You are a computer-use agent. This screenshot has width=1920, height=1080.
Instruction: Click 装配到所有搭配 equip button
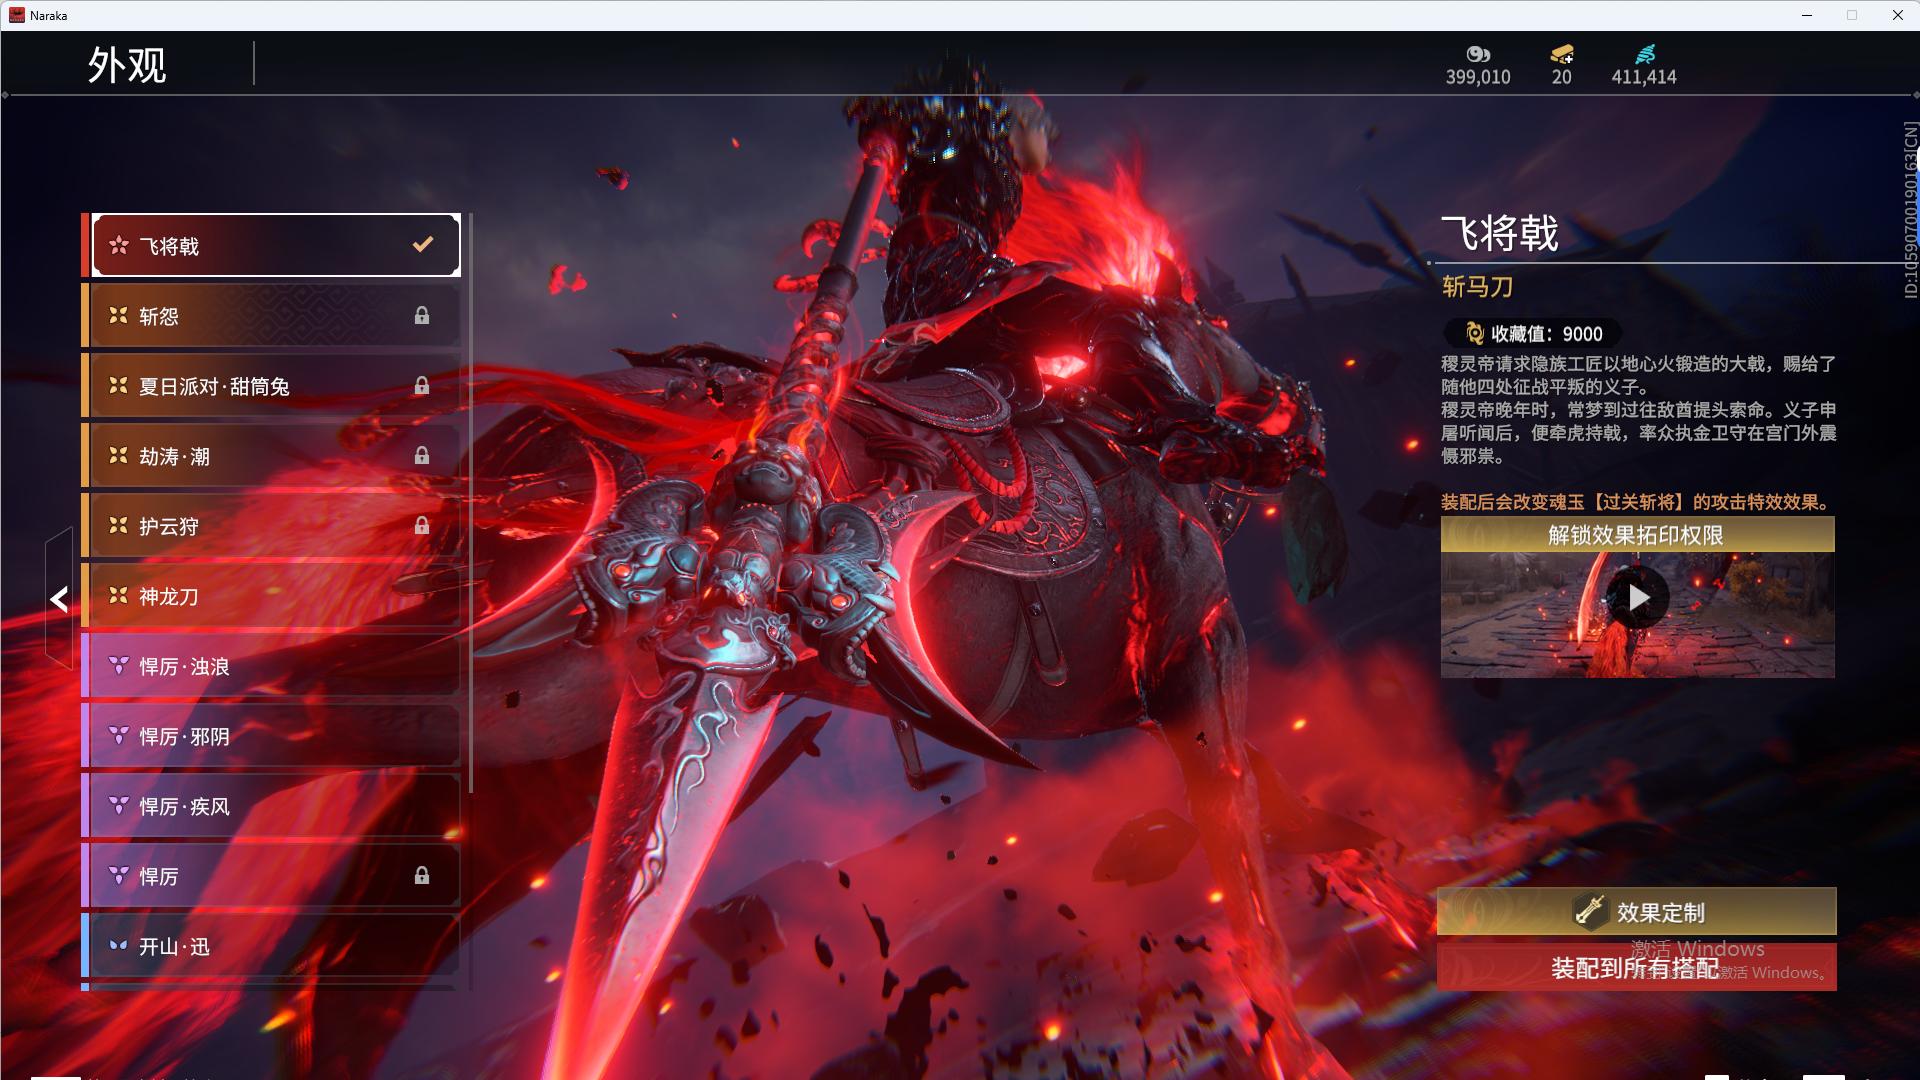(1637, 967)
